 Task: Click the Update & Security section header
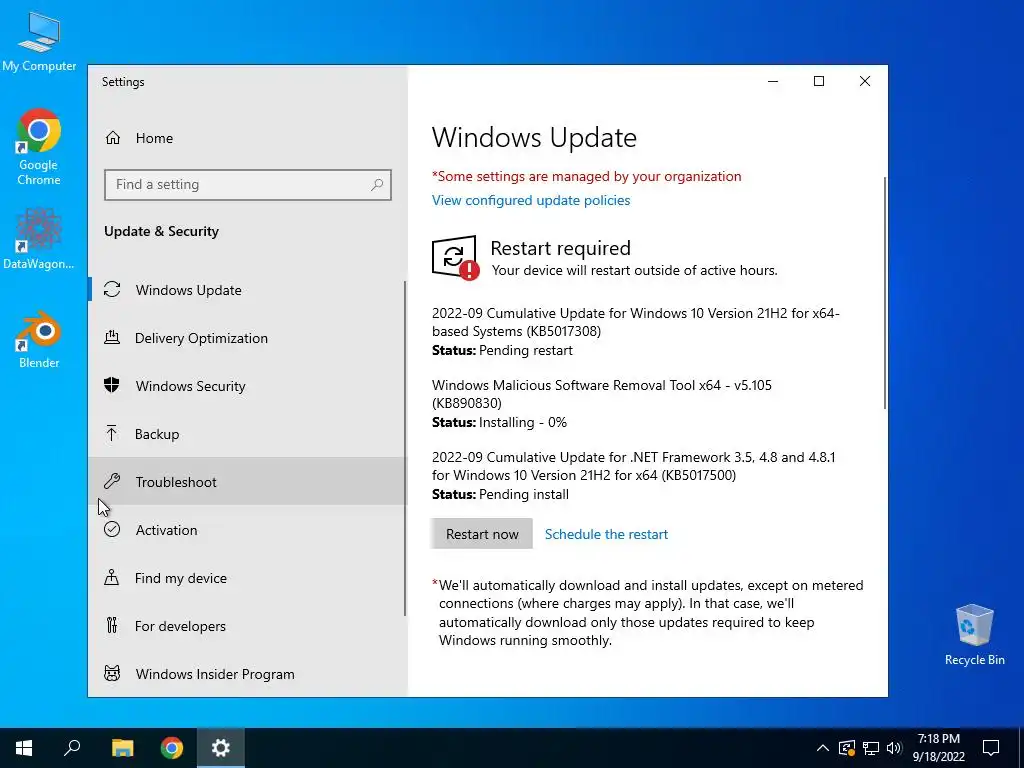[161, 231]
